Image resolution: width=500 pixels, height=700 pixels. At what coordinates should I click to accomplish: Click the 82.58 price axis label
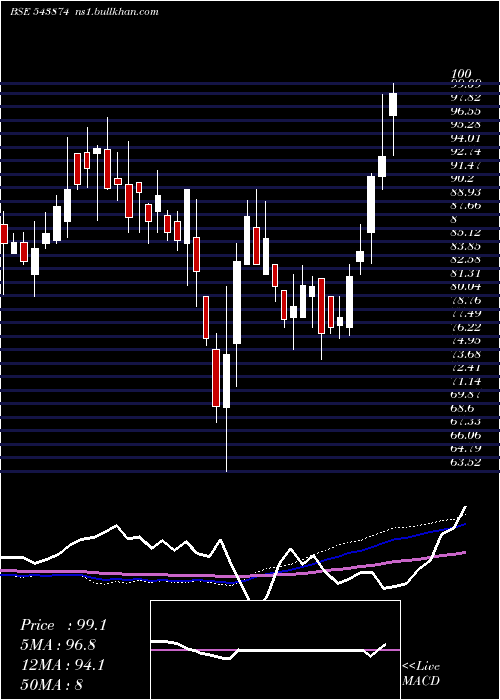coord(465,259)
